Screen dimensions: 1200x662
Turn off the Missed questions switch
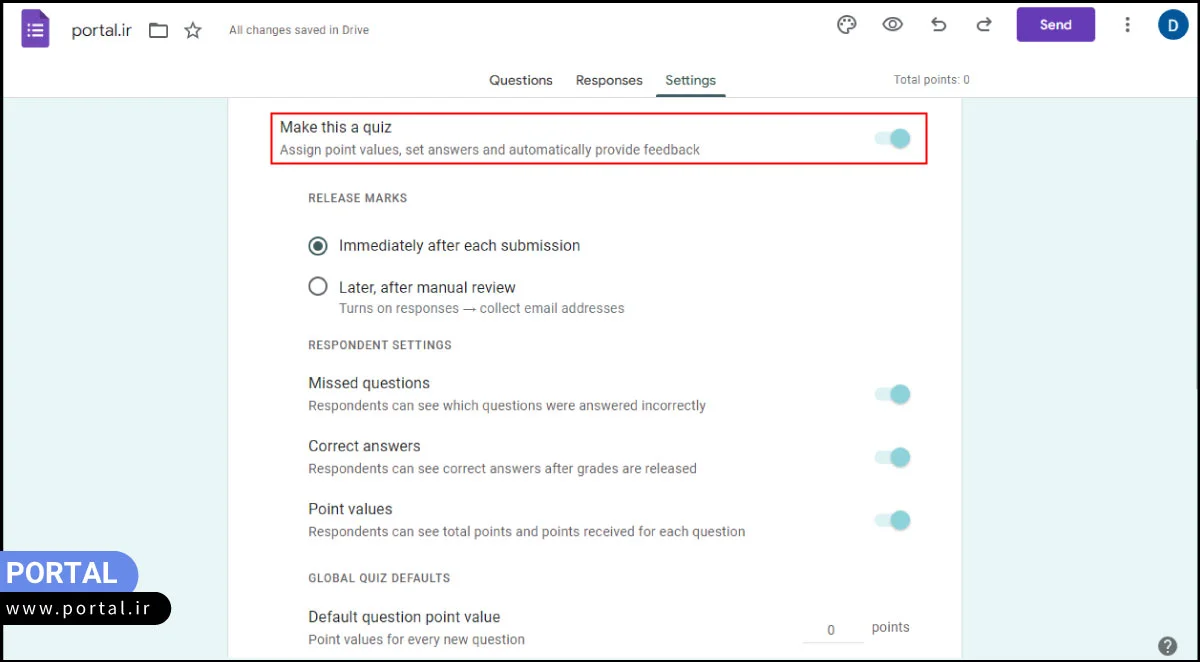coord(893,394)
